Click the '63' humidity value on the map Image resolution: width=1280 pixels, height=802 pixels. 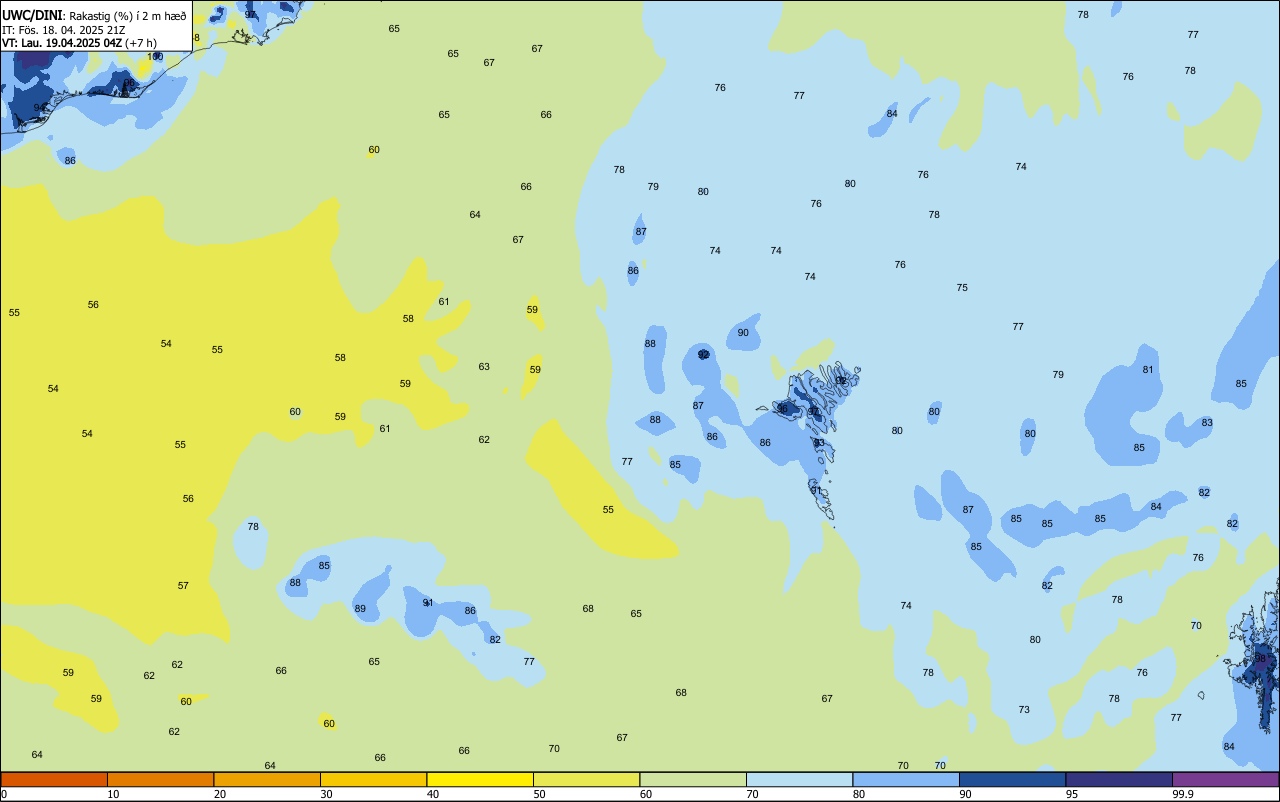(484, 367)
